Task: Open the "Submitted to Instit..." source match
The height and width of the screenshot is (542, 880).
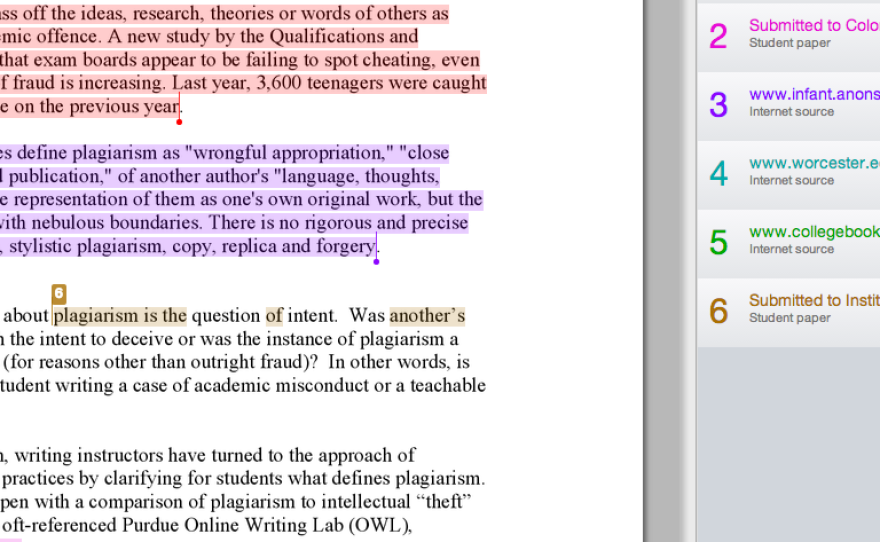Action: click(x=813, y=300)
